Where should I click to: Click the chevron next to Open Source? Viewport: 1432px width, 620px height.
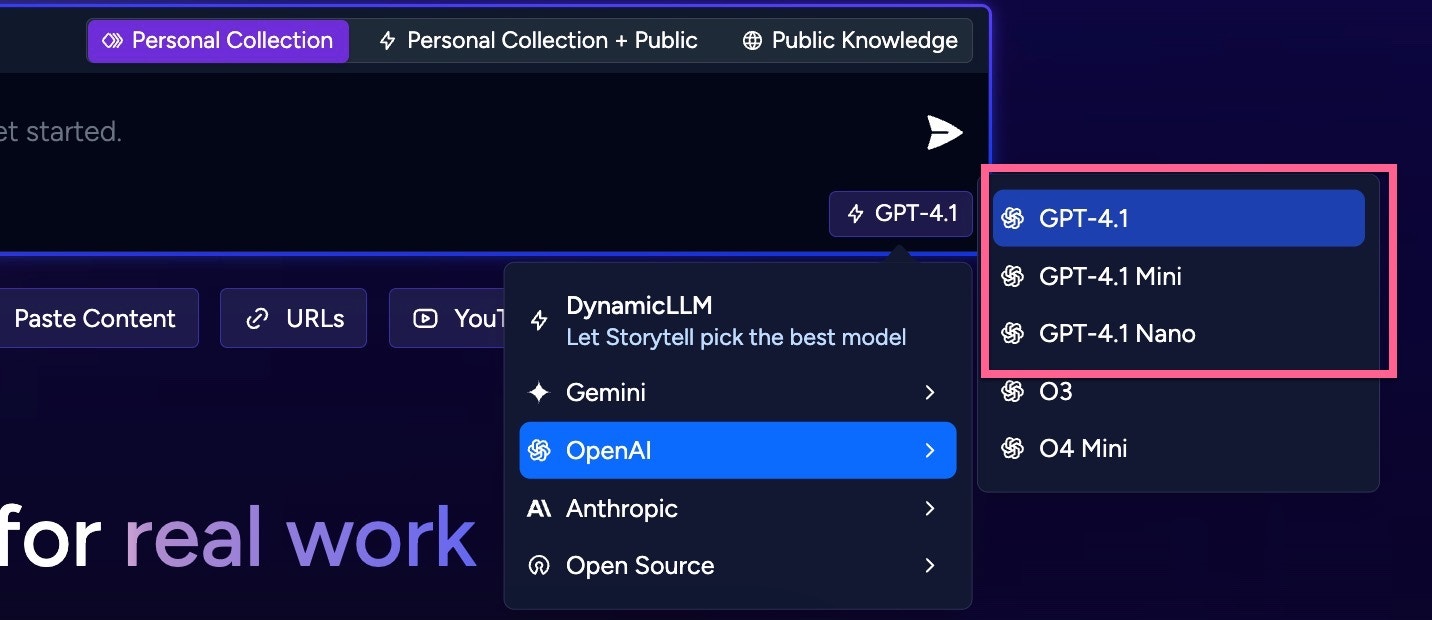click(930, 565)
